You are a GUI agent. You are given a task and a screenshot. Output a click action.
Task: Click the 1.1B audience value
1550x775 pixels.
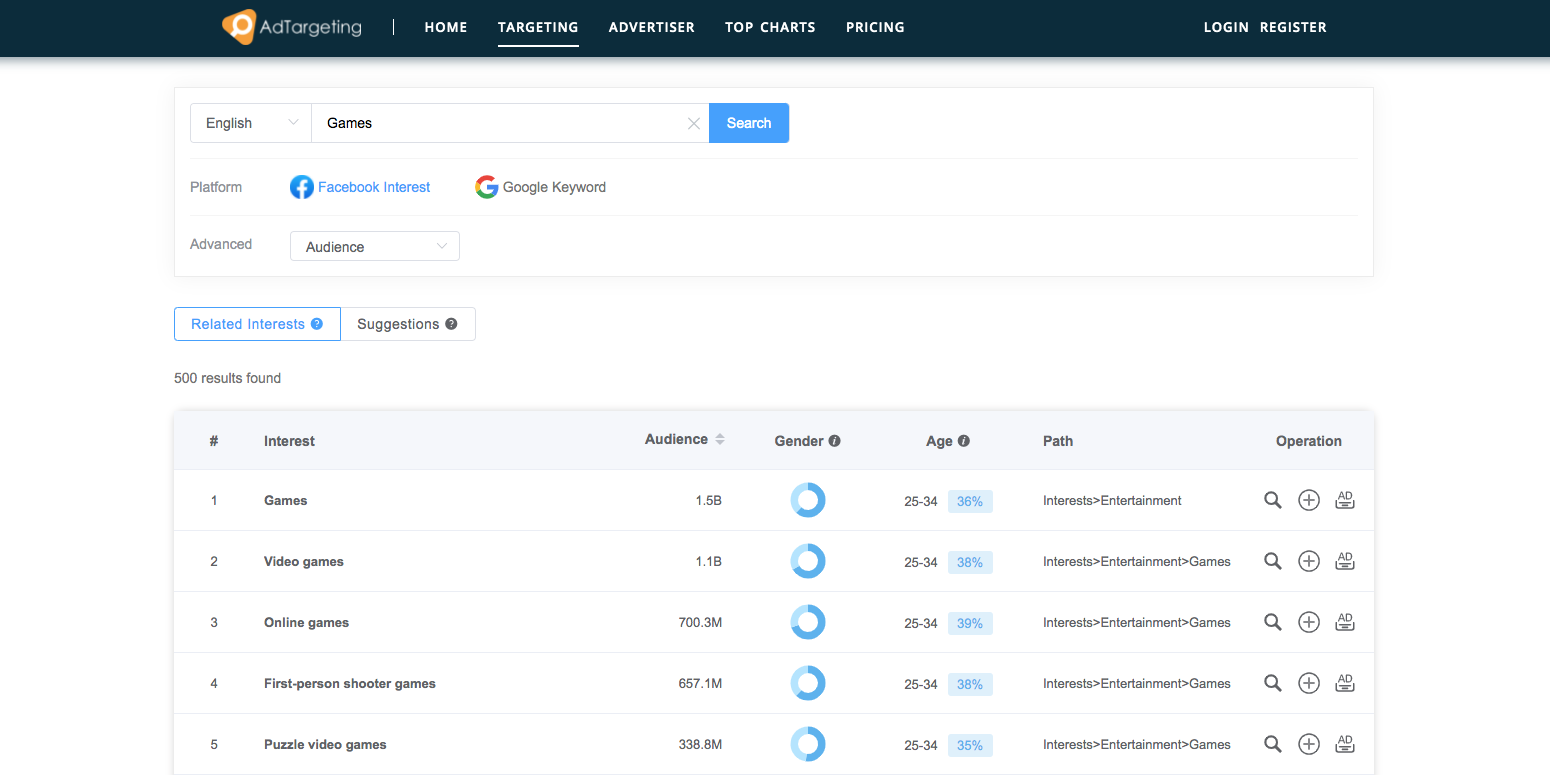tap(709, 561)
